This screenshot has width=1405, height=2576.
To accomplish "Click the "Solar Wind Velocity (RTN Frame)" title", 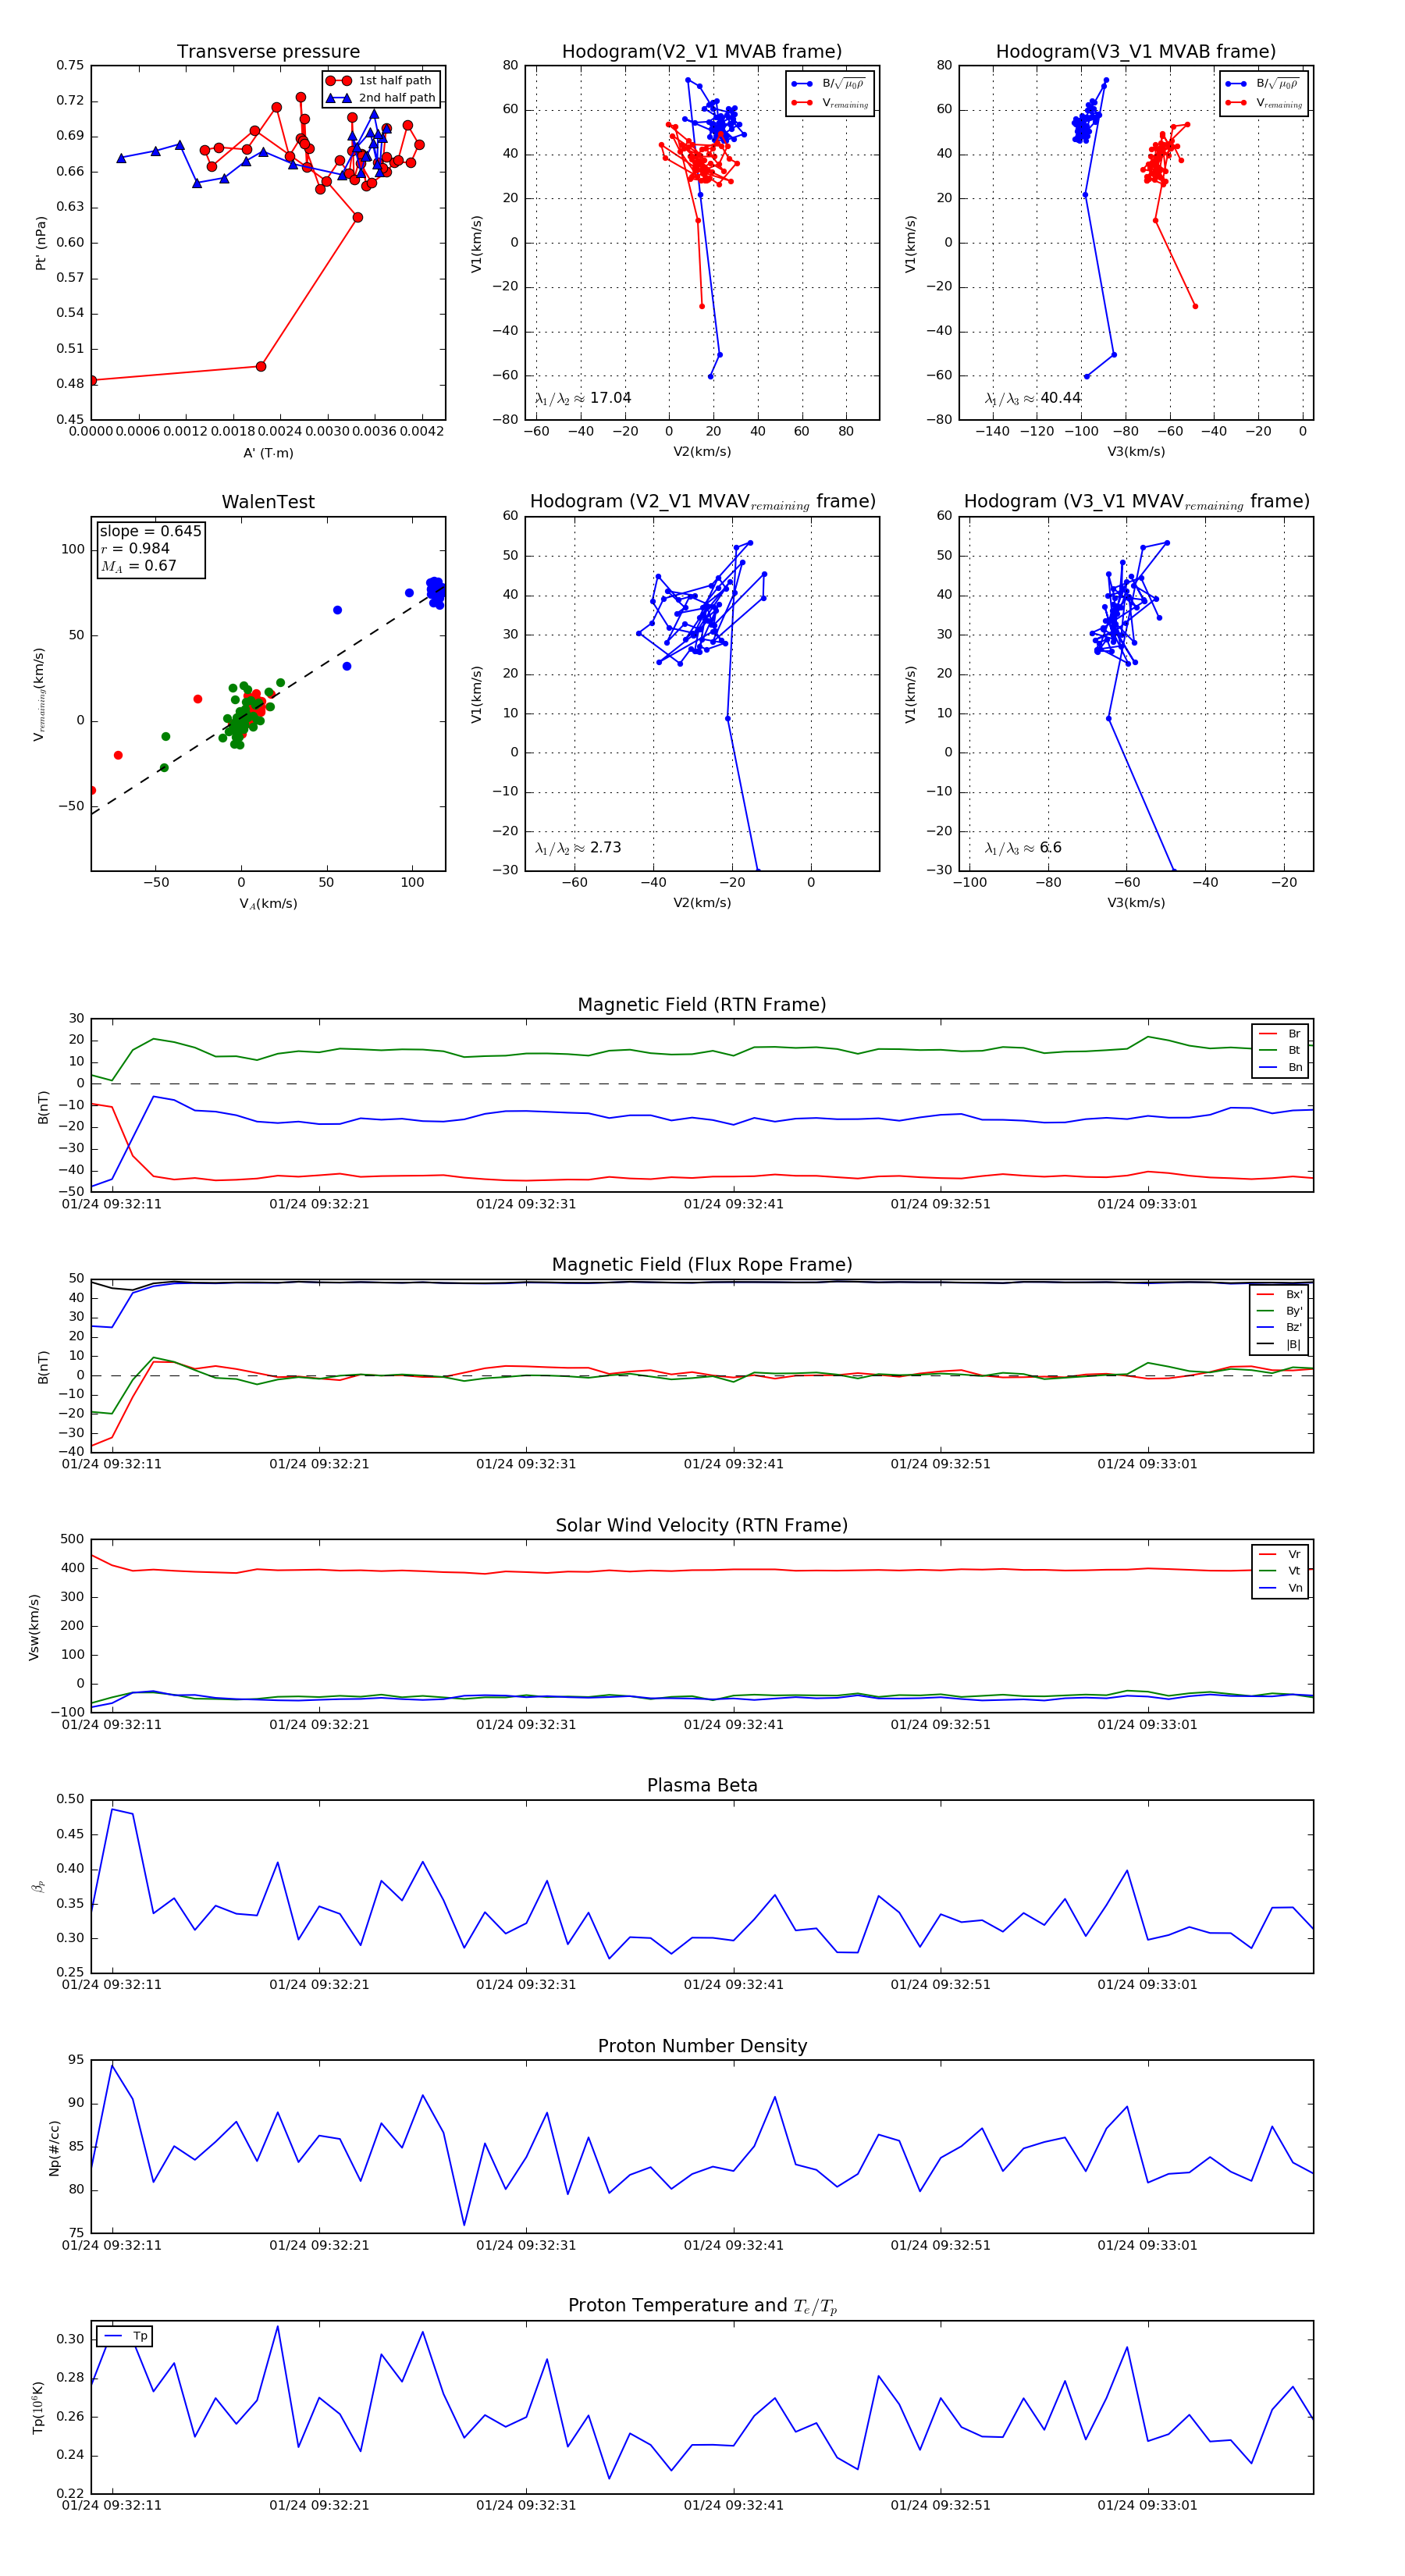I will 702,1525.
